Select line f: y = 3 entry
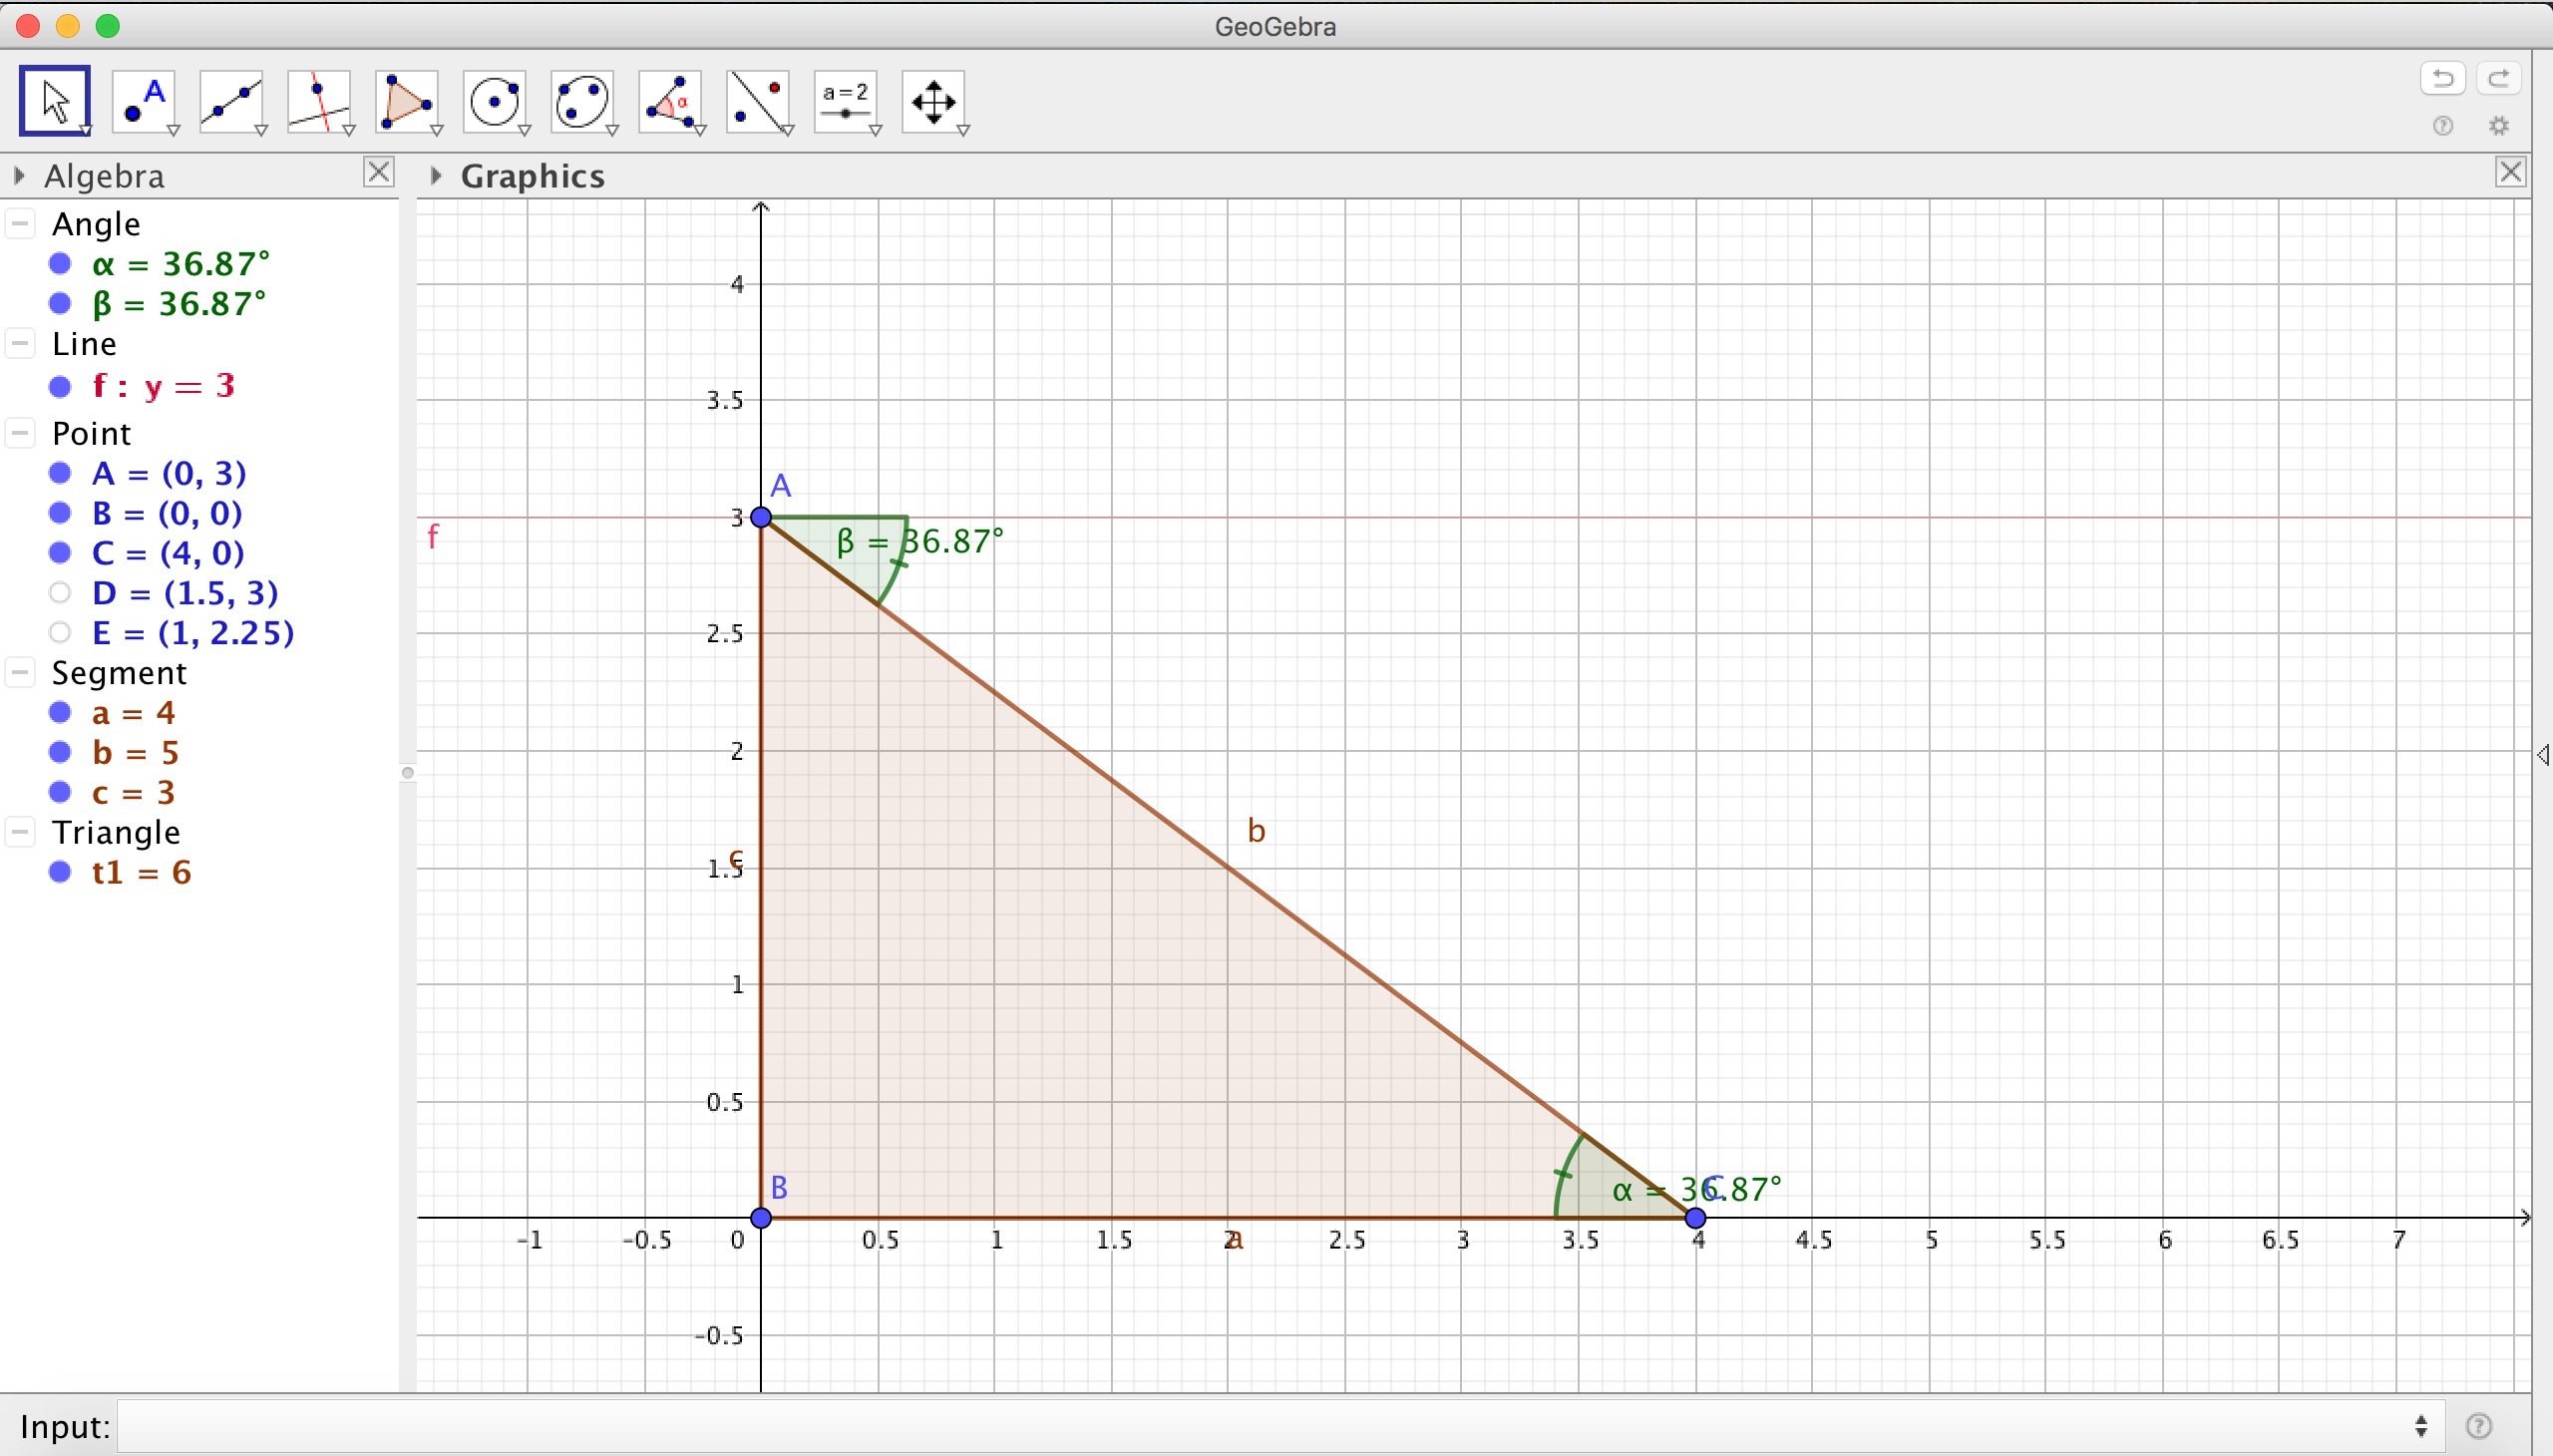Screen dimensions: 2553x1456 (164, 386)
